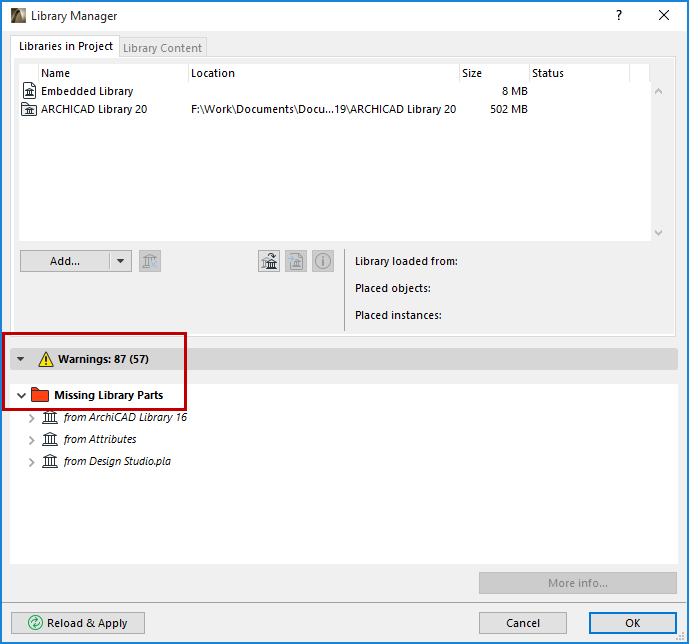Click the F:\Work\Documents location path
Screen dimensions: 689x644
coord(323,109)
